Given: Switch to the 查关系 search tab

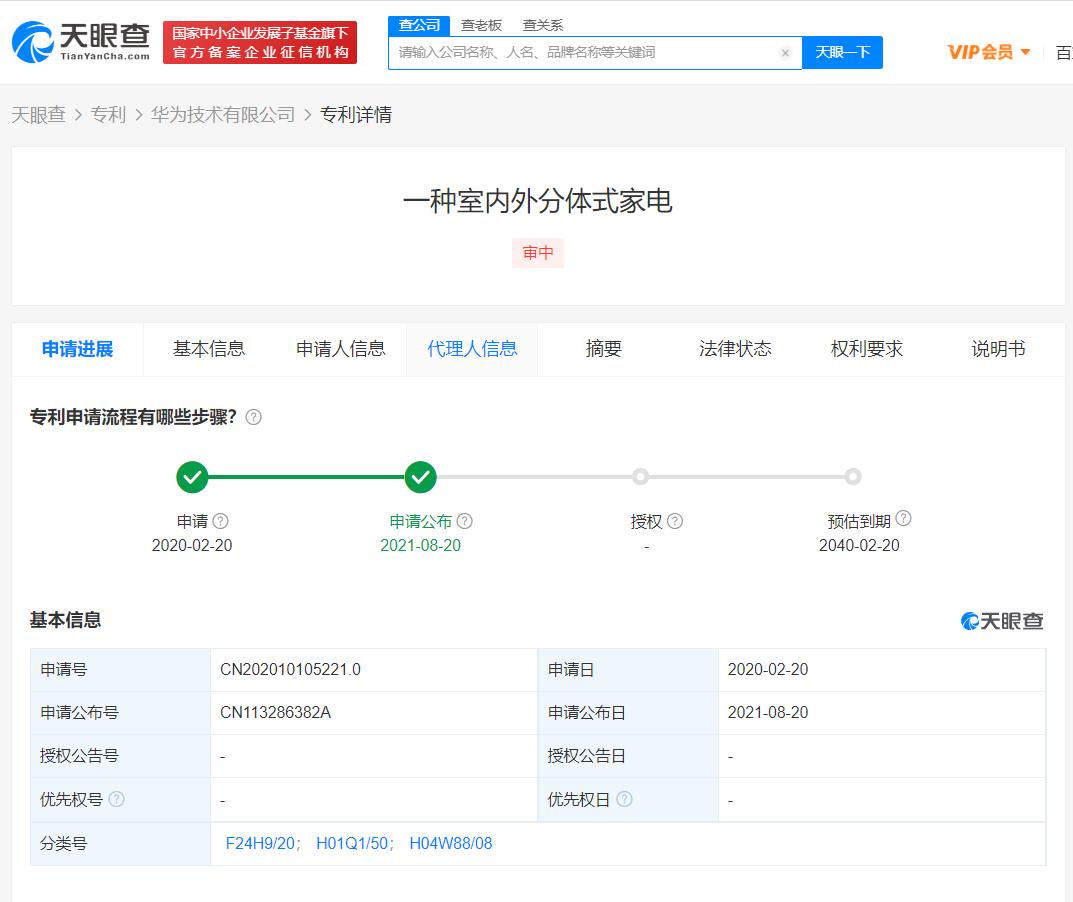Looking at the screenshot, I should coord(543,25).
